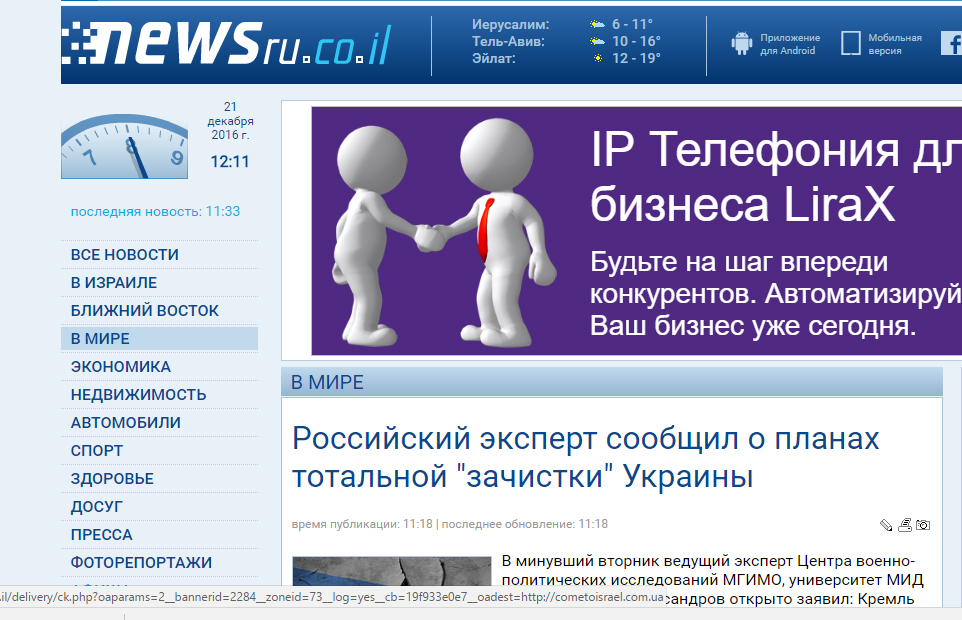Click the camera icon by the article

click(x=923, y=525)
